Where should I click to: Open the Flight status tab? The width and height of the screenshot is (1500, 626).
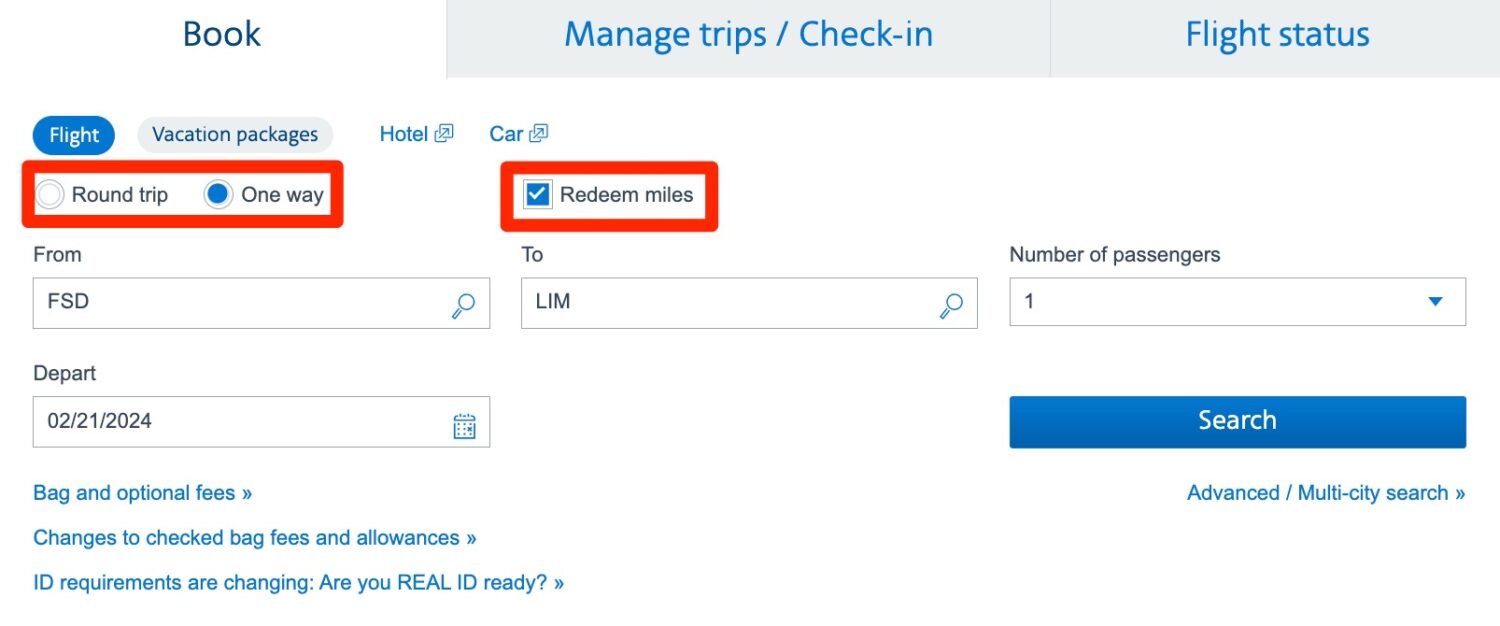(1276, 34)
